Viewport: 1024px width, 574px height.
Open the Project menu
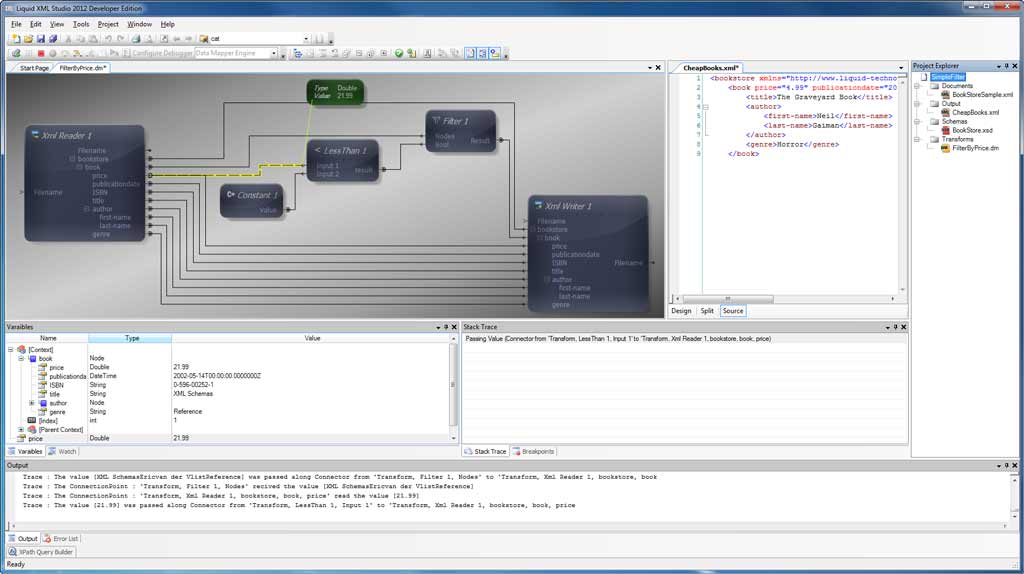[108, 24]
